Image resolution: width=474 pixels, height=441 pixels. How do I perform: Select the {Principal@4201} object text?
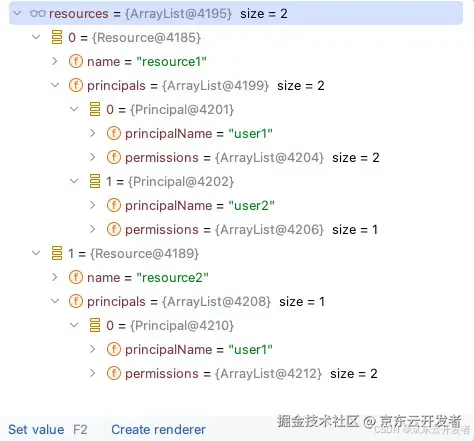[x=182, y=110]
